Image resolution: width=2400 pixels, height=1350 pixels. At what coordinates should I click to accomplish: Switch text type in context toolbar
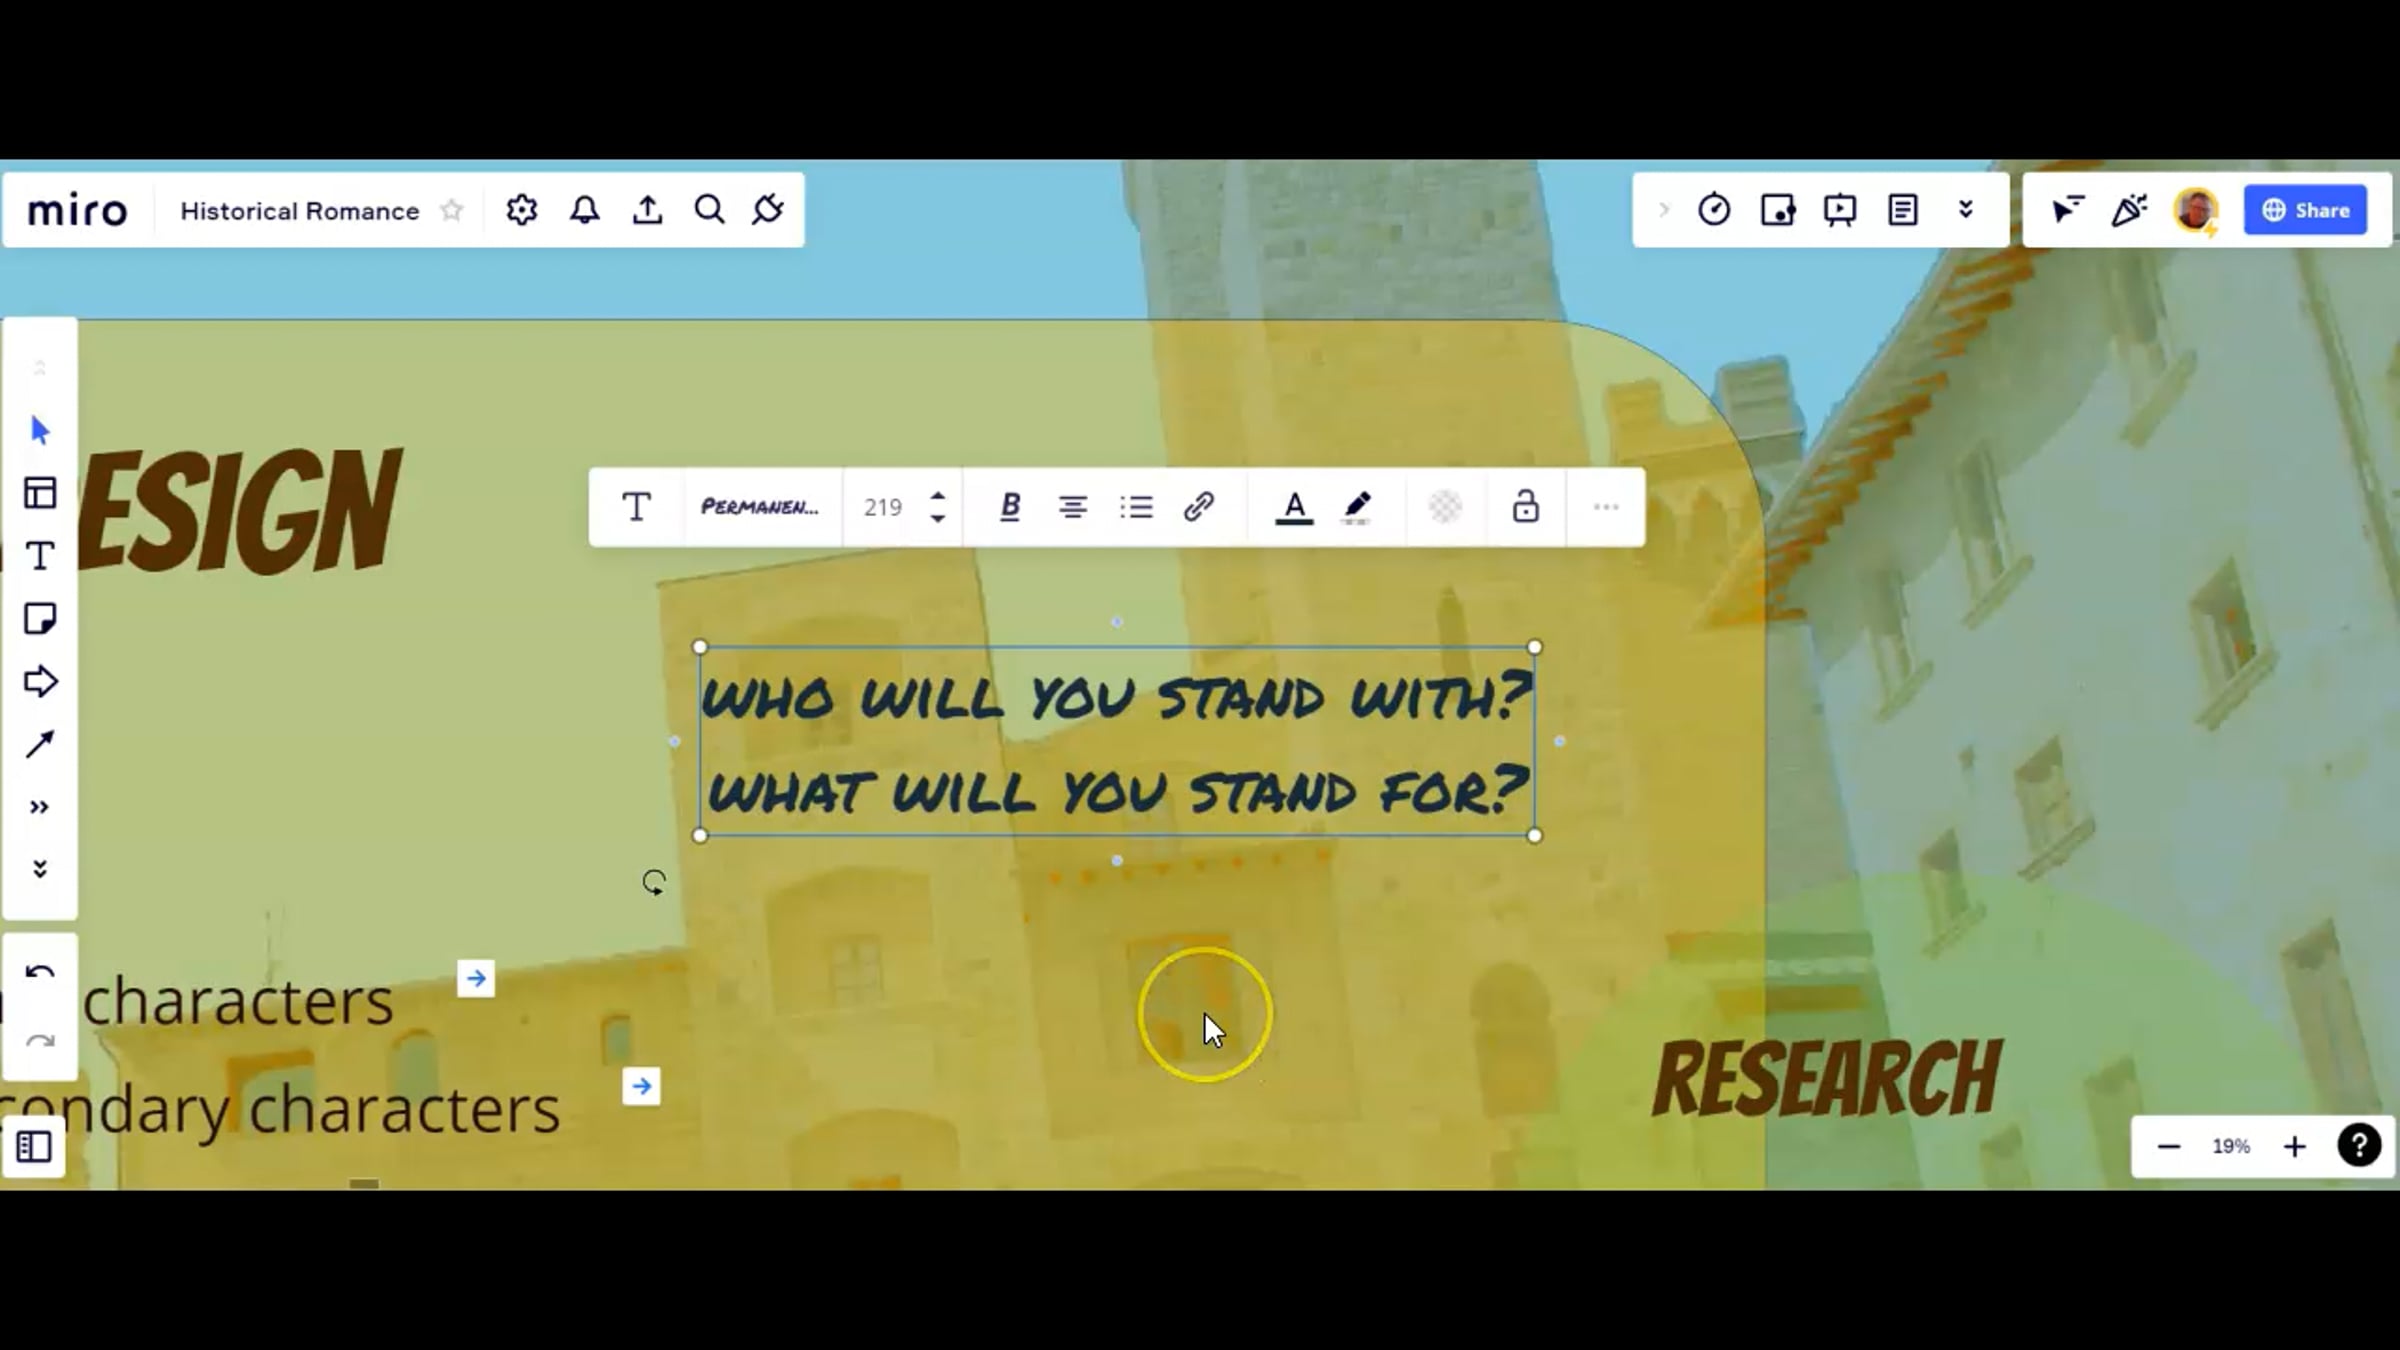637,507
